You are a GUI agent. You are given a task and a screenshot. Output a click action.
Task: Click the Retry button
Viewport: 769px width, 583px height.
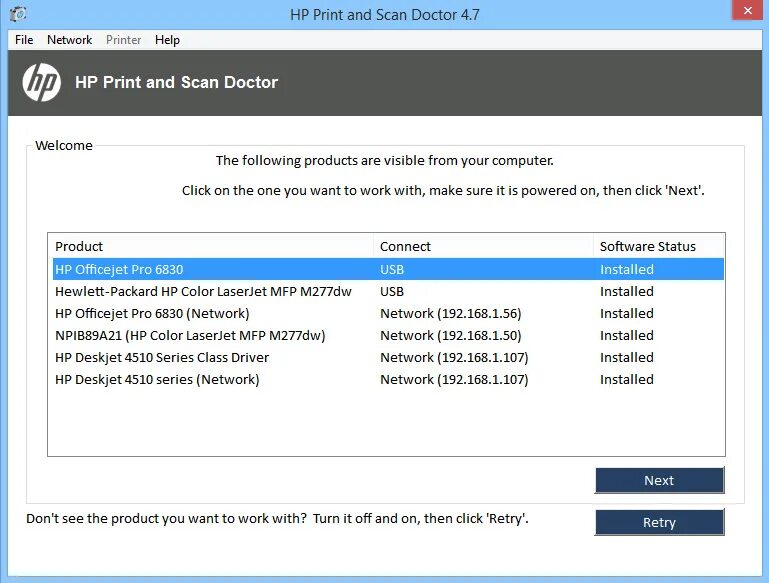659,522
